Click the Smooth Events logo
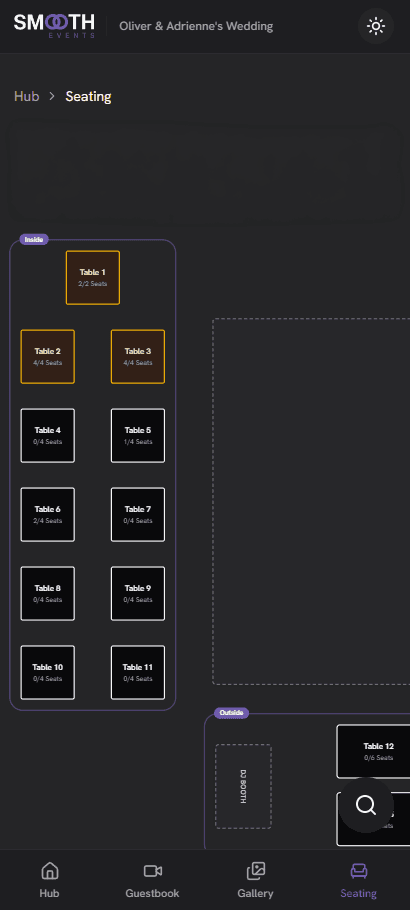 (54, 26)
